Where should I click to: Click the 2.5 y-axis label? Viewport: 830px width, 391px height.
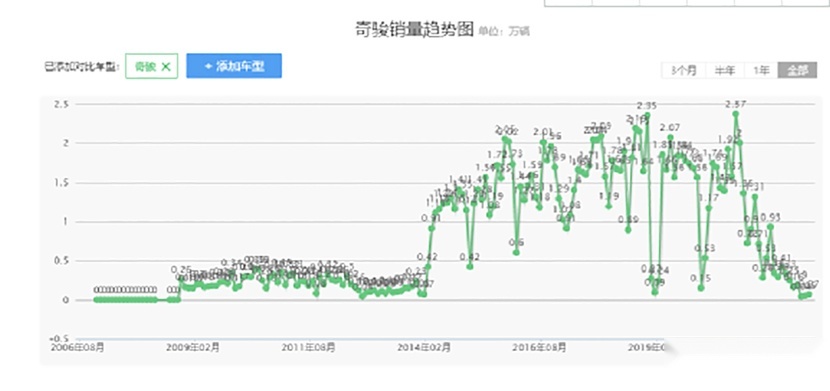pos(61,104)
